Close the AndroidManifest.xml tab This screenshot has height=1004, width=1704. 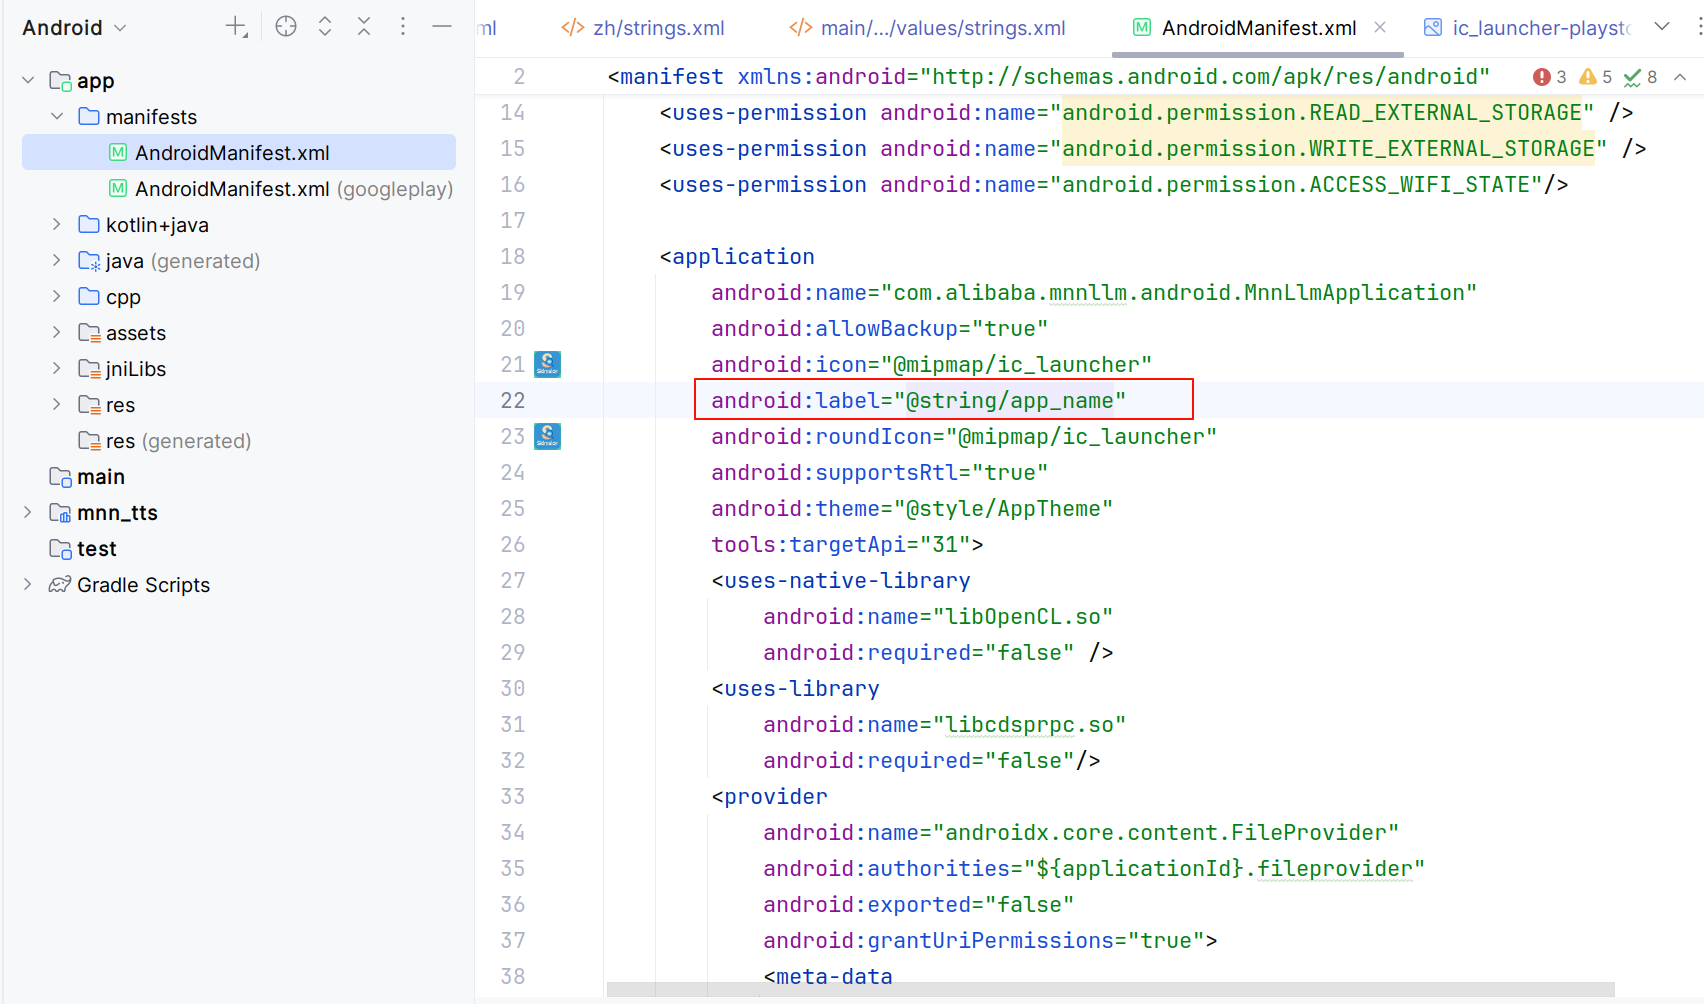pos(1380,27)
